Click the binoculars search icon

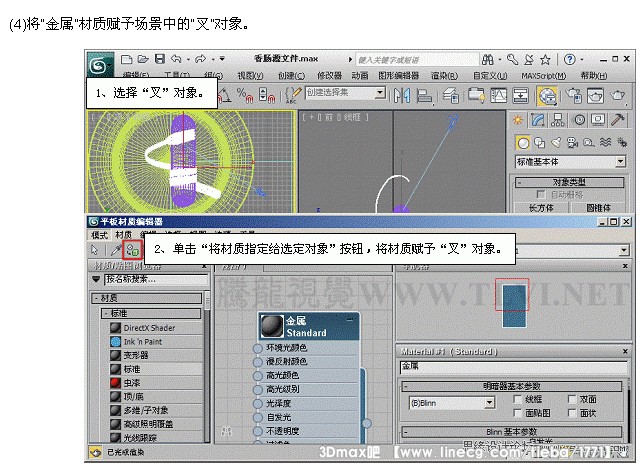[x=488, y=60]
